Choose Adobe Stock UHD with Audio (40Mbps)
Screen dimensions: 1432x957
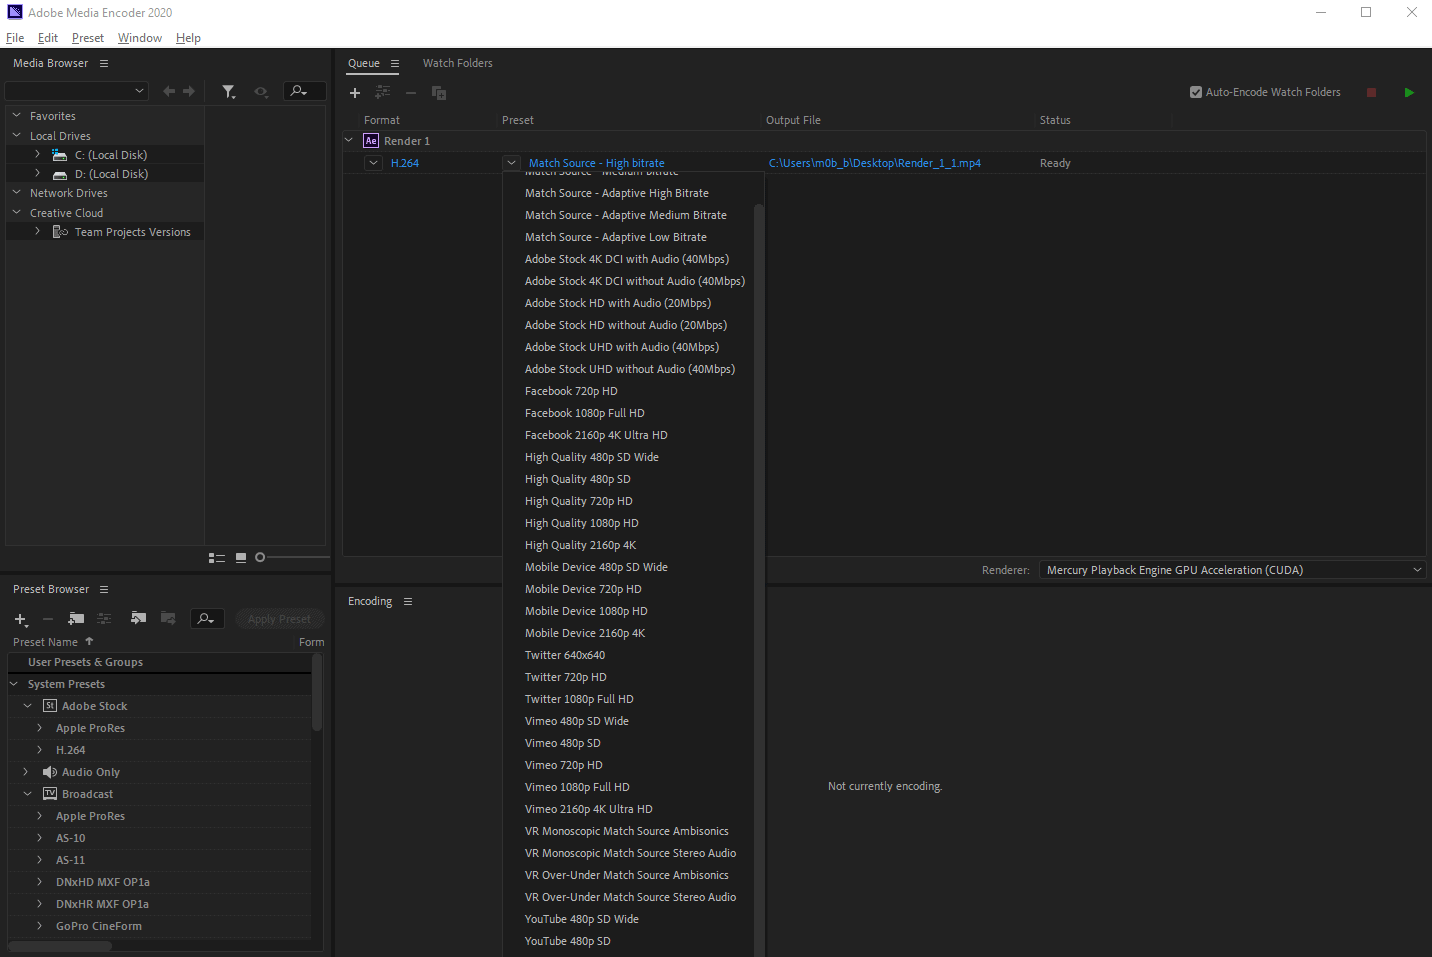622,347
